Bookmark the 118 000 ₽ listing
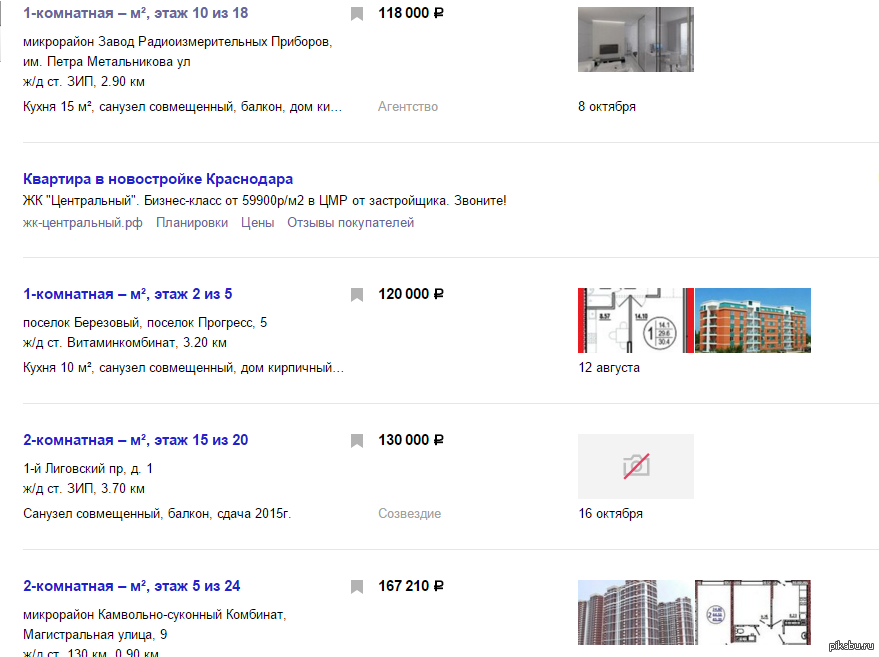 point(357,14)
